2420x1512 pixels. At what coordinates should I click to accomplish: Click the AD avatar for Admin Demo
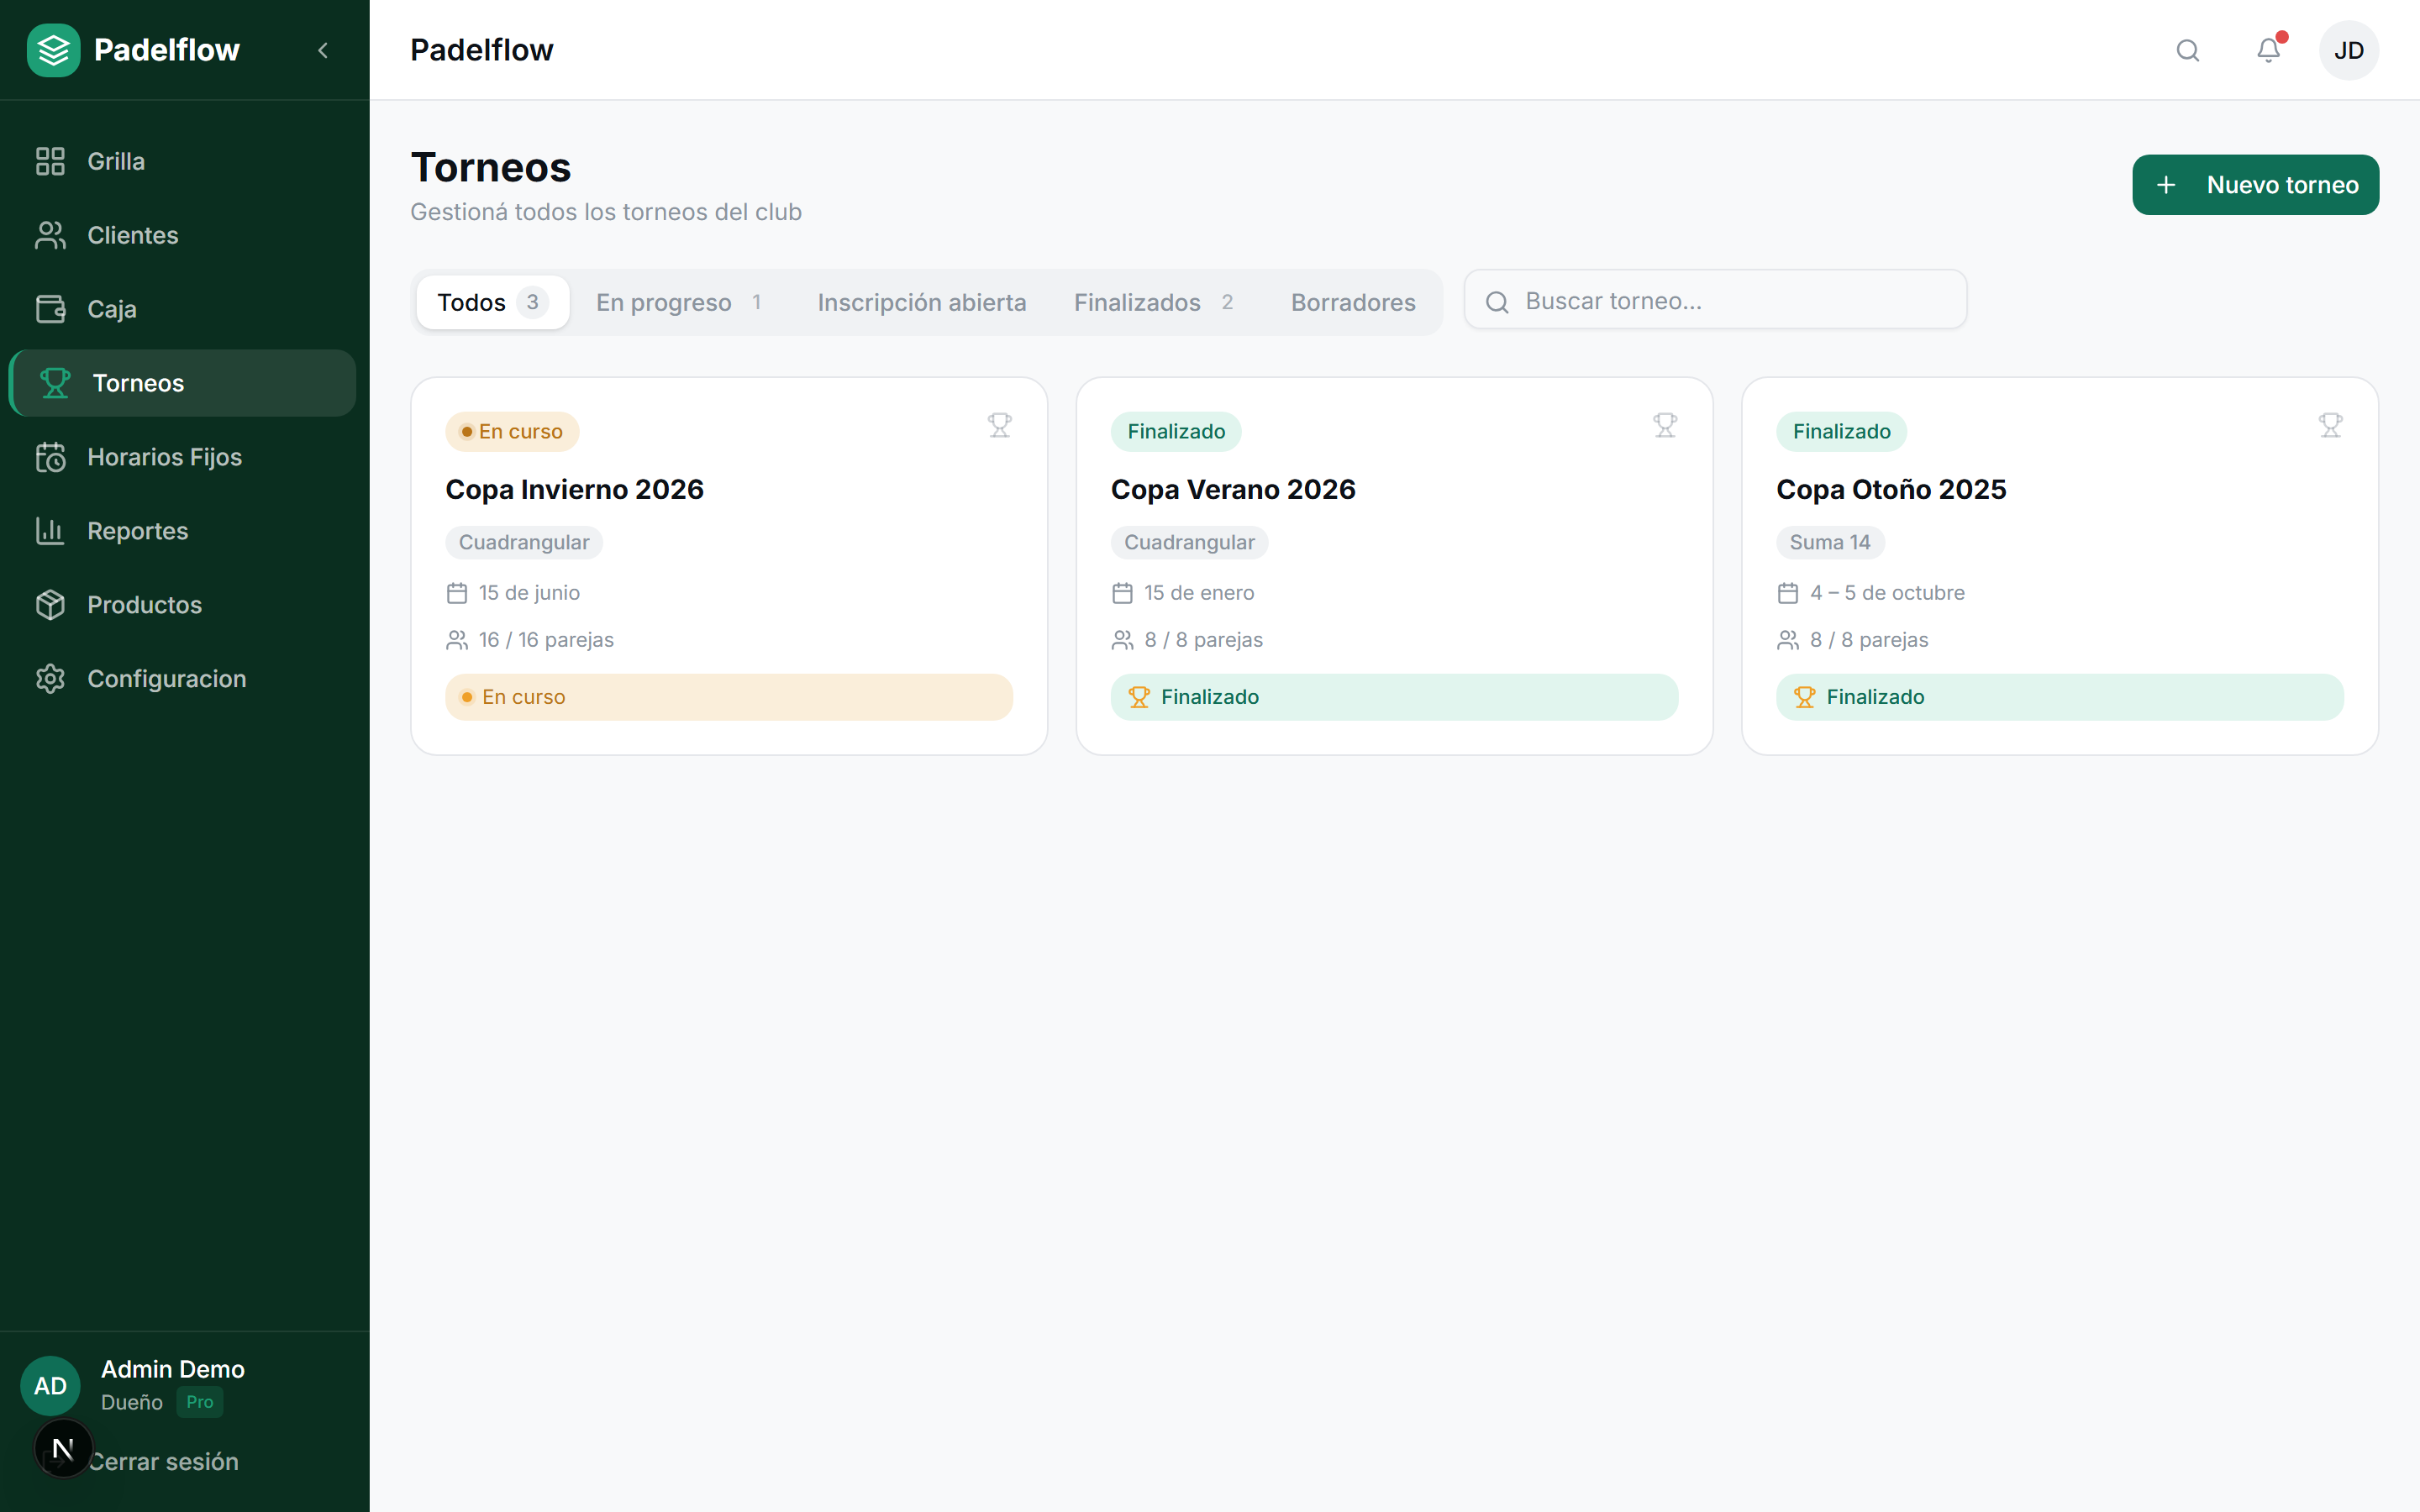[x=50, y=1386]
